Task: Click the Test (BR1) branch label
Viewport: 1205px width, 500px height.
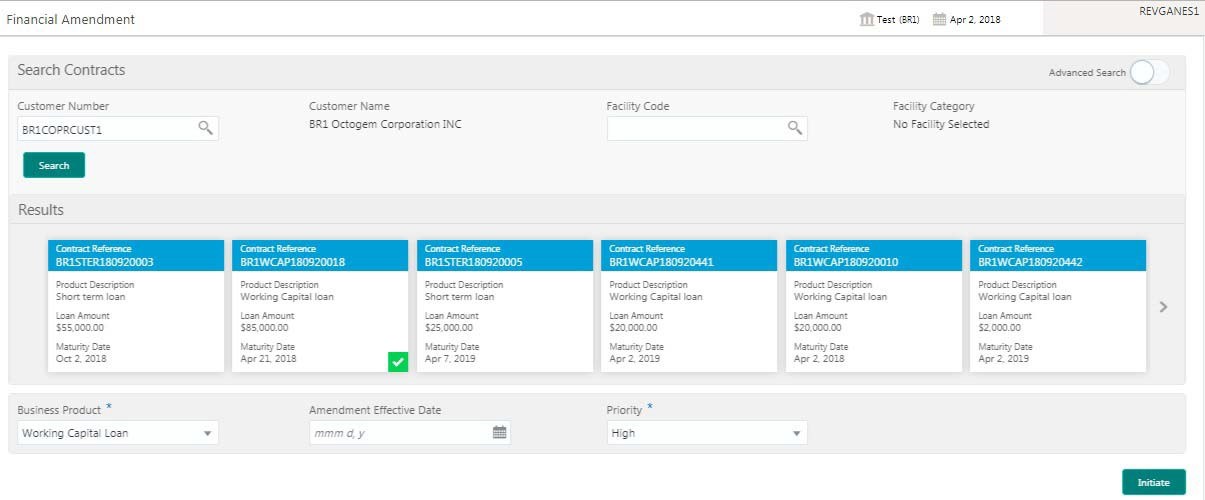Action: pyautogui.click(x=898, y=20)
